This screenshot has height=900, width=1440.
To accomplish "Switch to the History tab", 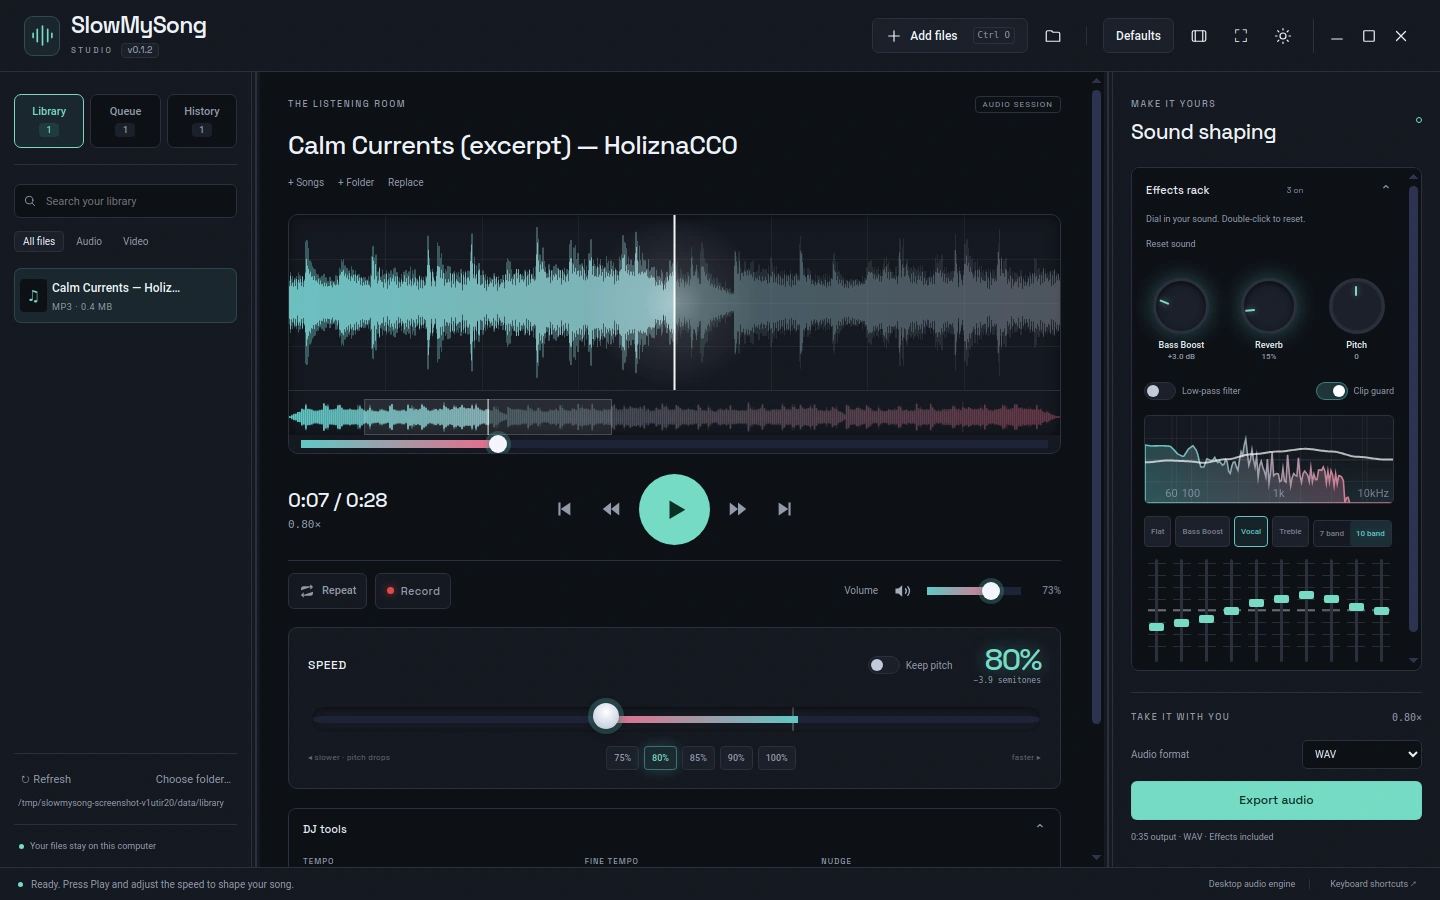I will [201, 121].
